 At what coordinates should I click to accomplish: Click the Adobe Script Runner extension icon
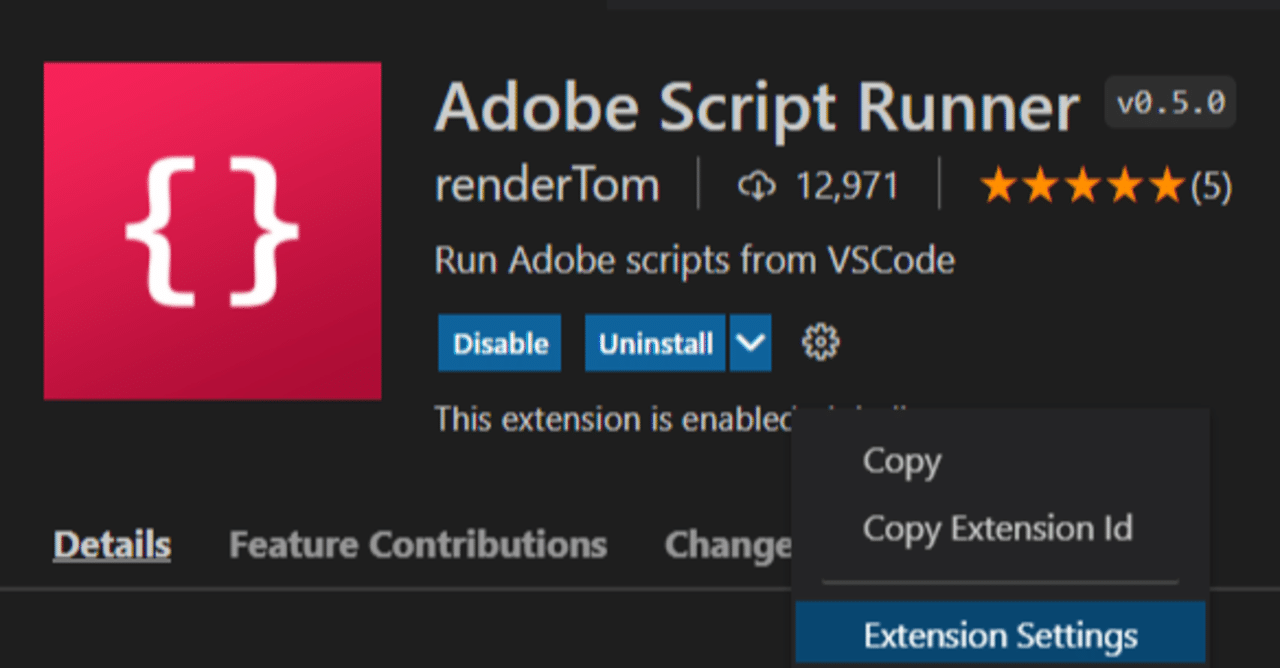click(x=212, y=229)
